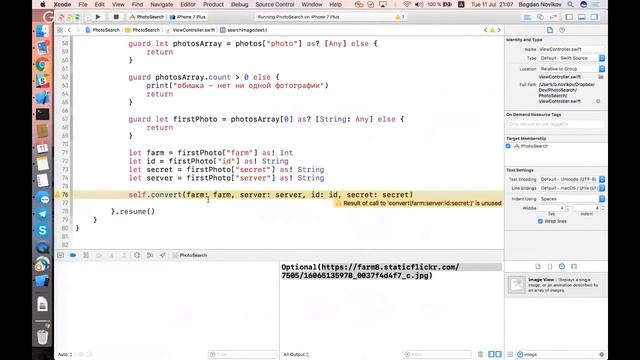Toggle PhotoSearch target membership checkbox
This screenshot has height=360, width=640.
(508, 146)
